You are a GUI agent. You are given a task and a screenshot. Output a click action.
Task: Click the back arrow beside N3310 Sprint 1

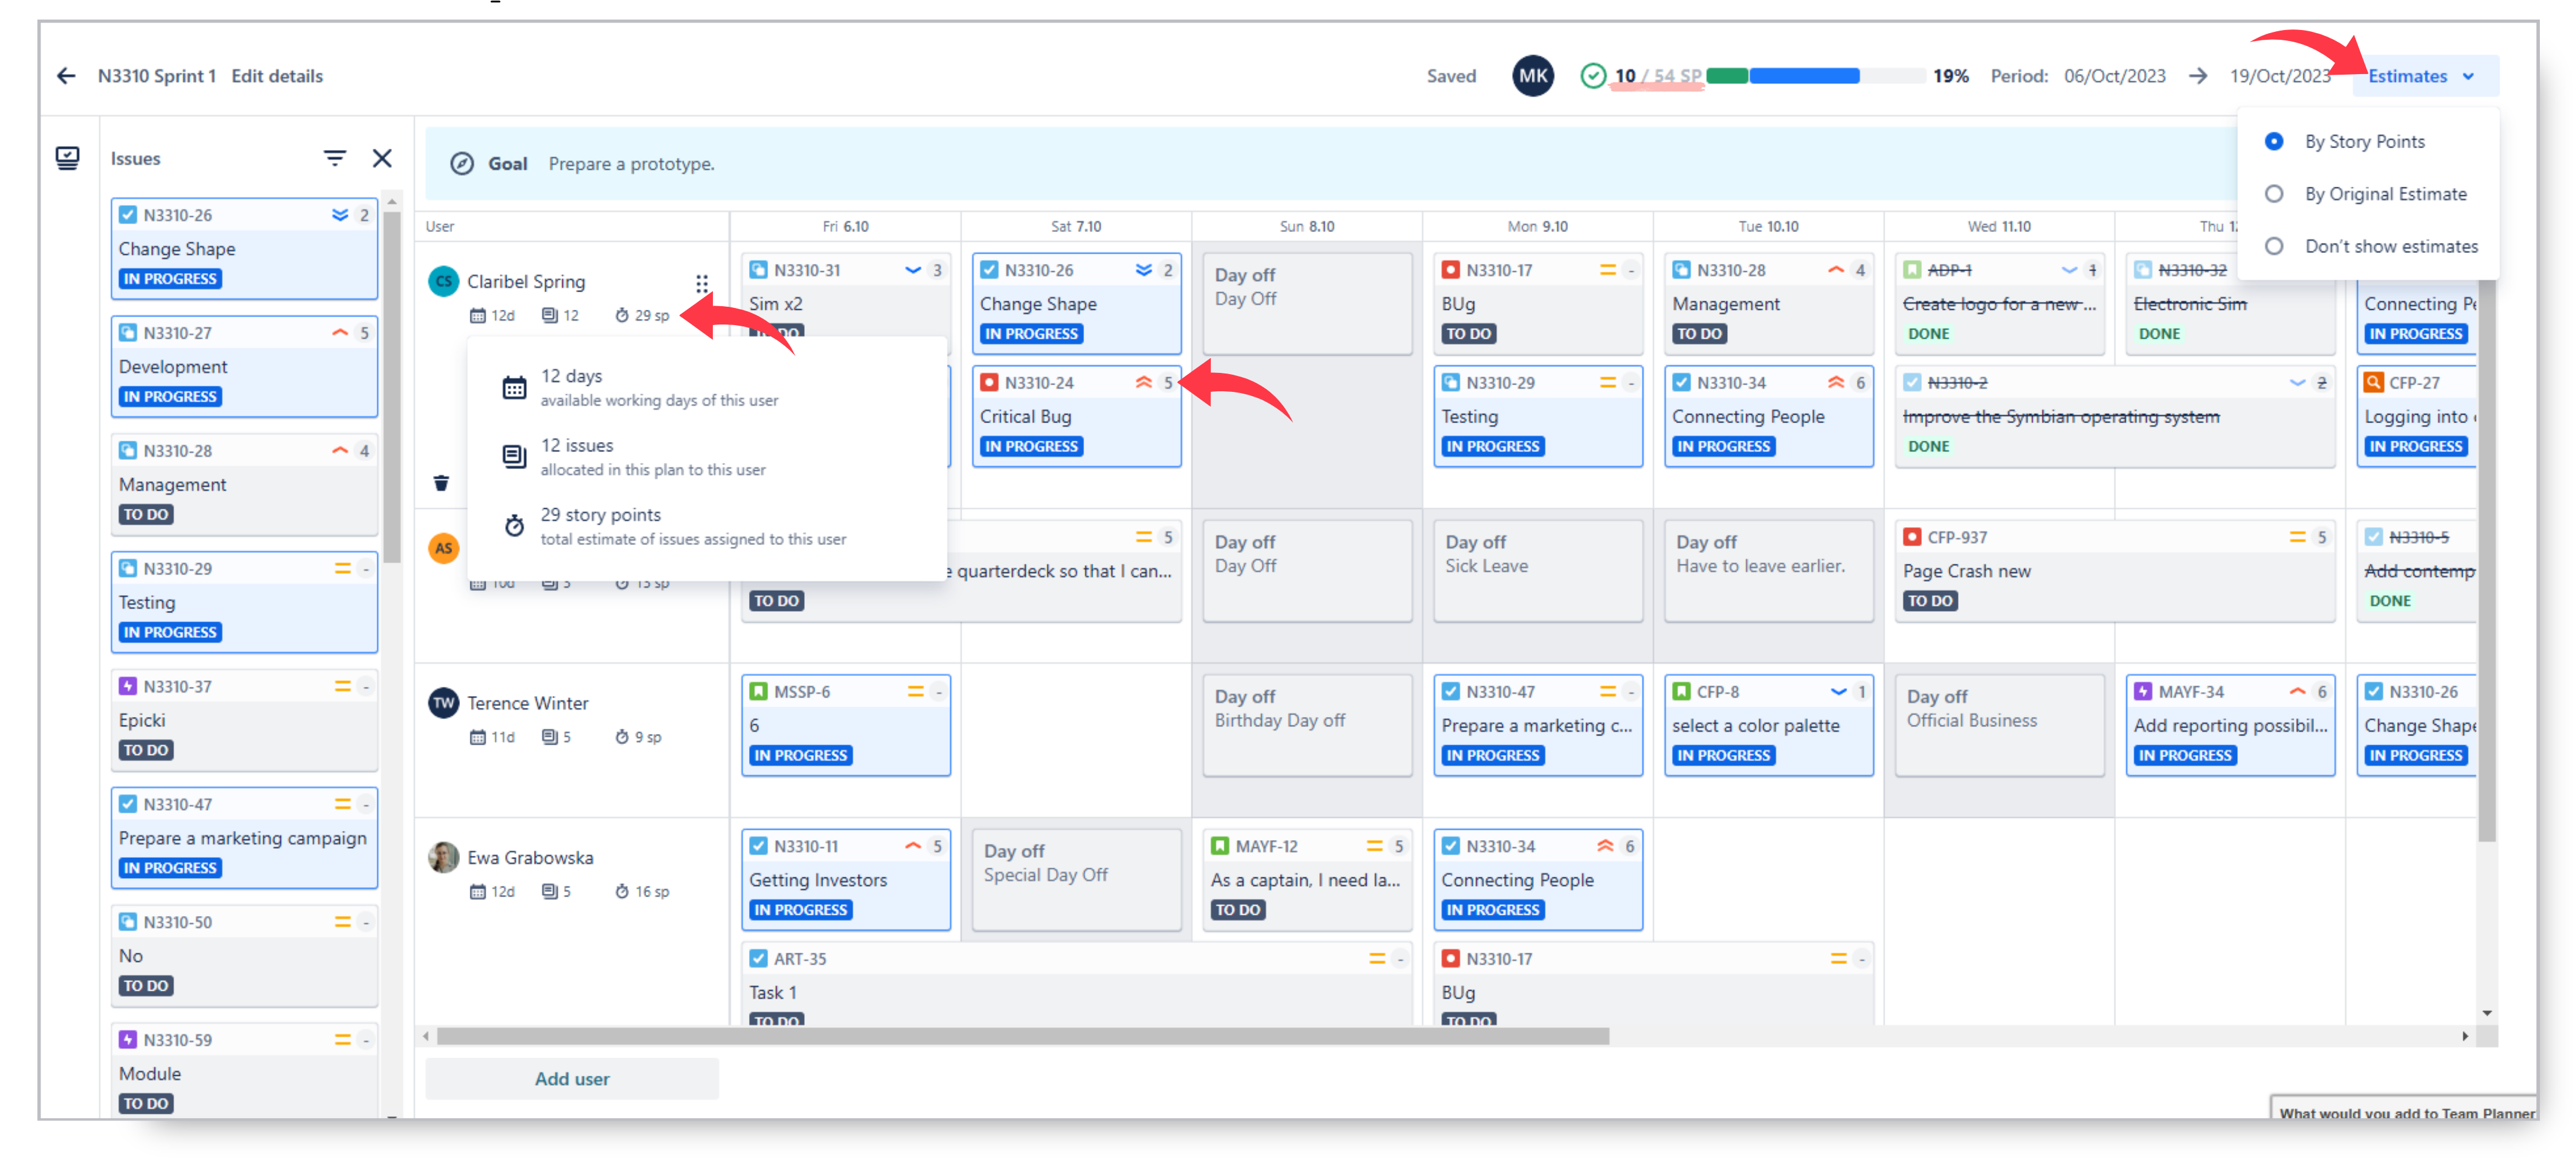pyautogui.click(x=66, y=76)
